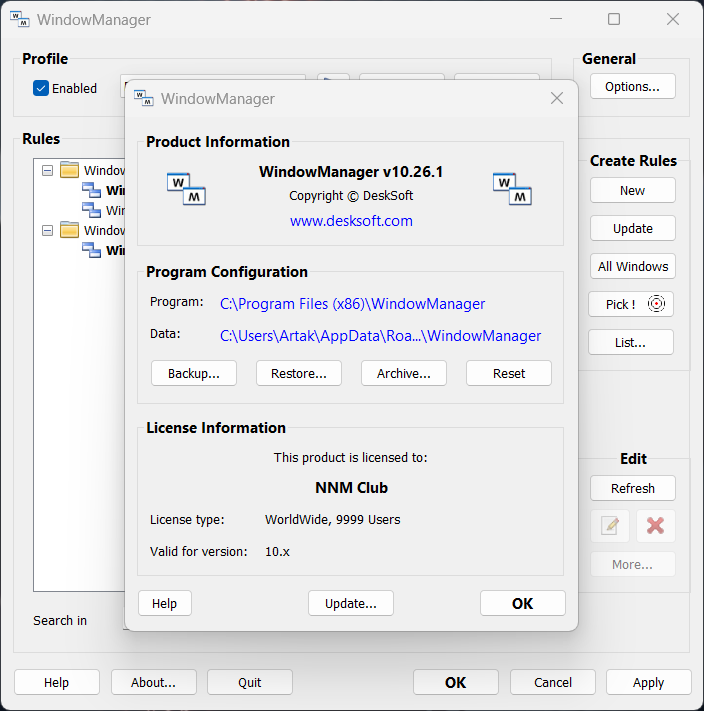The width and height of the screenshot is (704, 711).
Task: Click the 'NNM Club' licensee name
Action: [x=351, y=487]
